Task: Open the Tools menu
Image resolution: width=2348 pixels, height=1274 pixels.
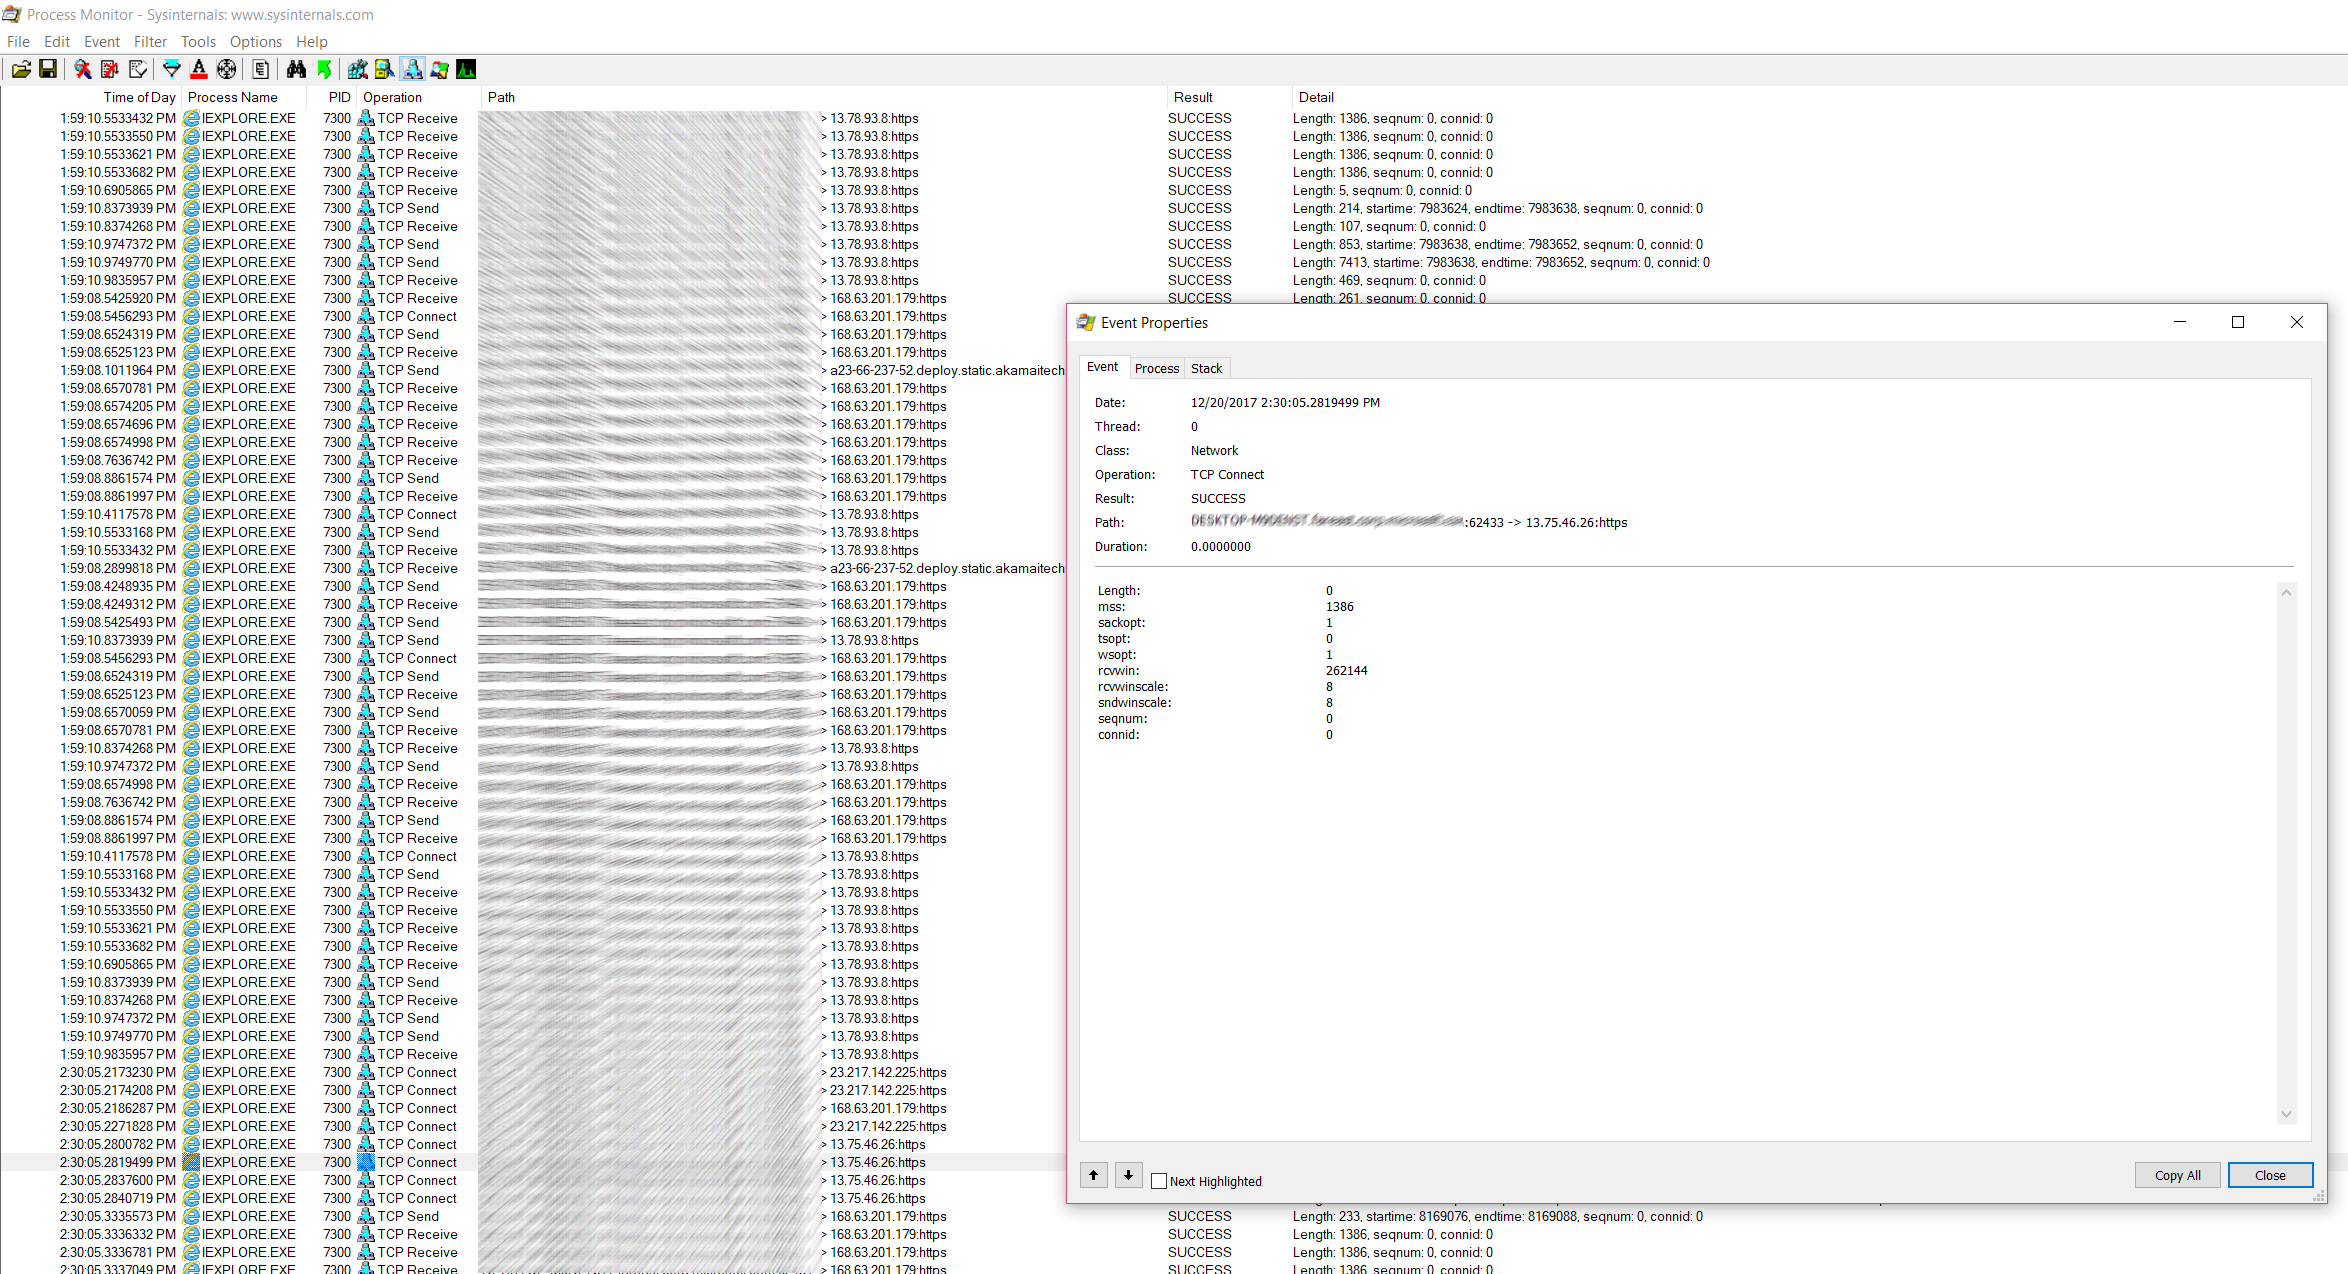Action: 198,41
